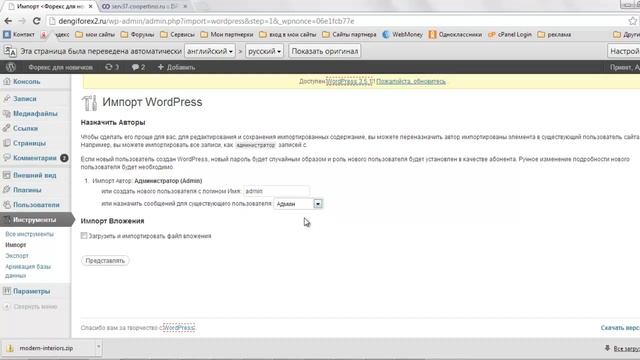Click the Представлять submit button

point(105,260)
